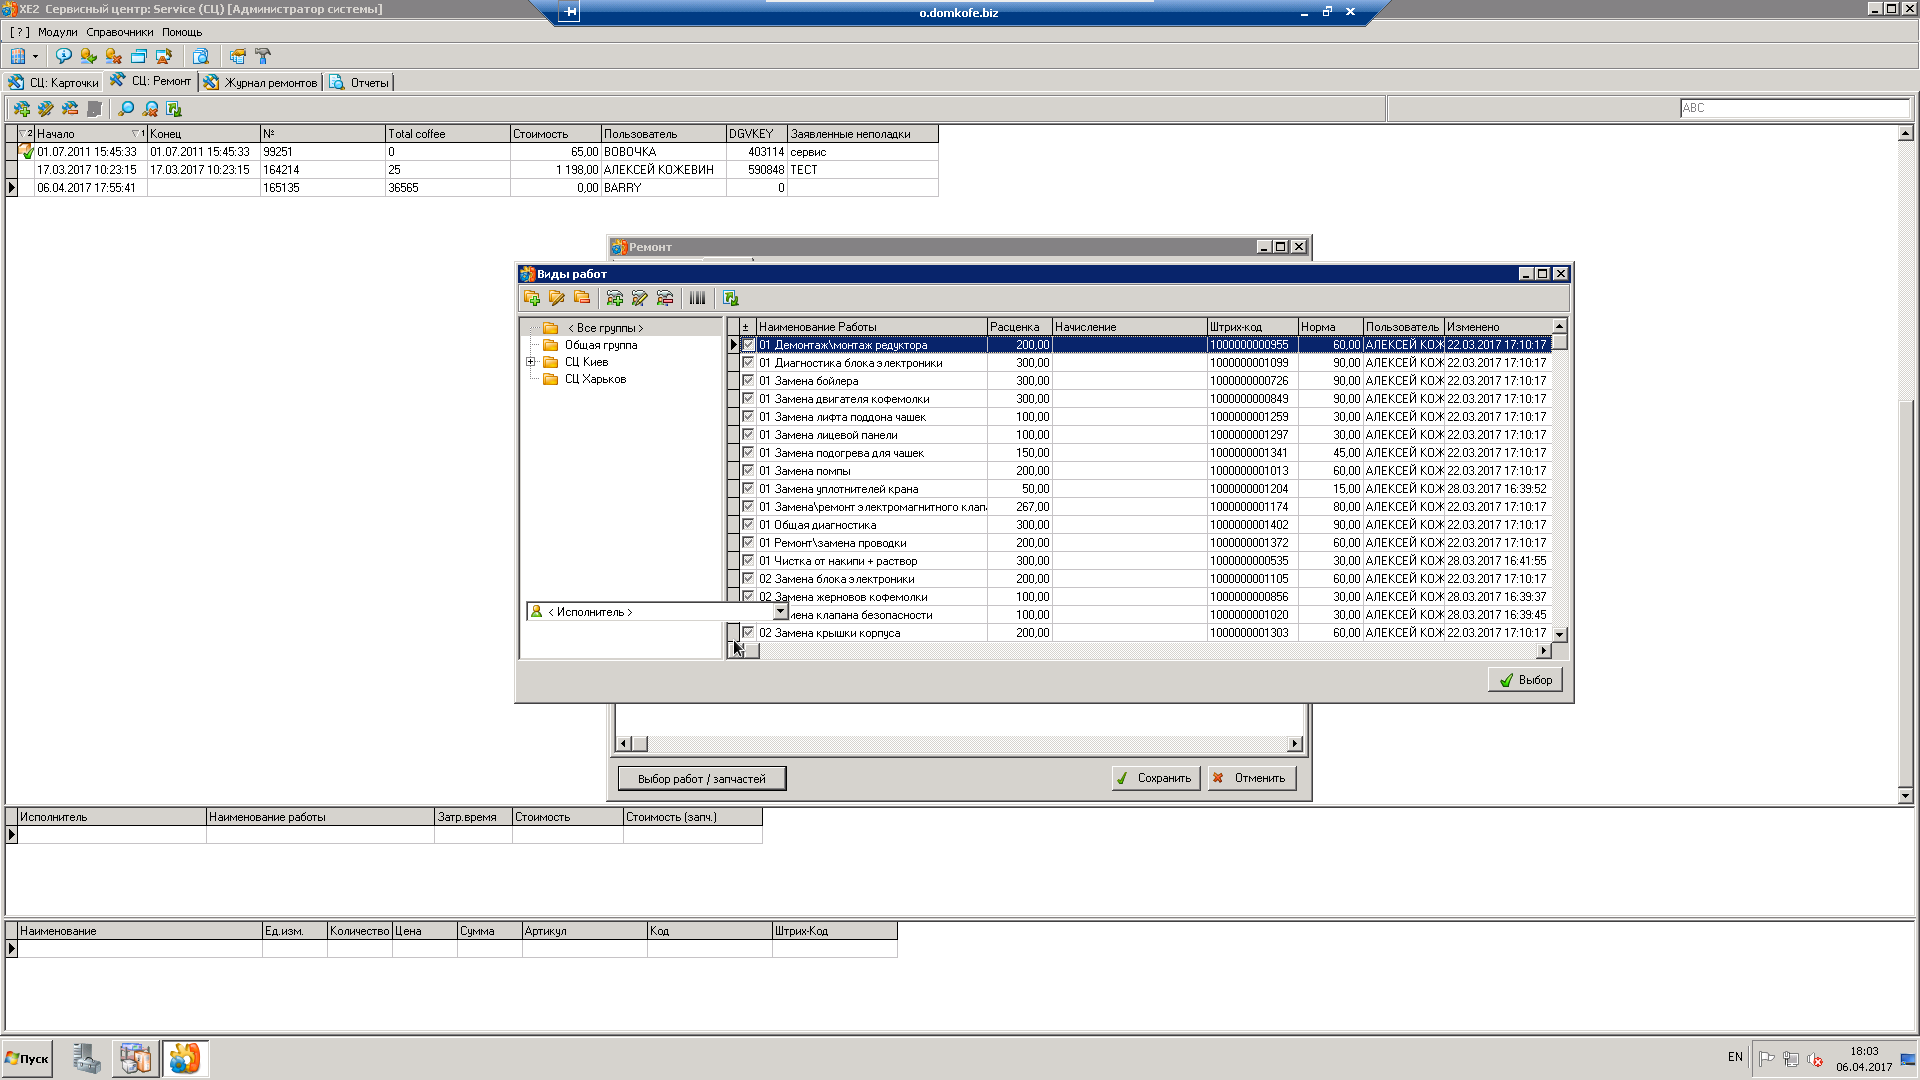Click refresh icon in Виды работ toolbar

(731, 298)
